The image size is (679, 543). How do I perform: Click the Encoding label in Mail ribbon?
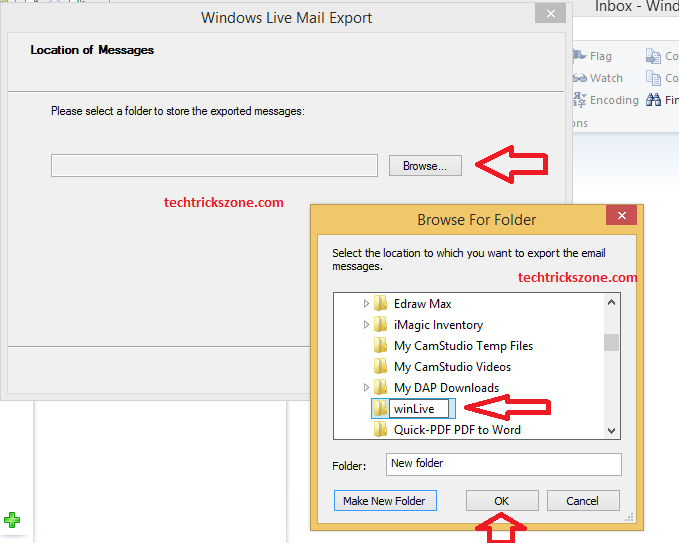614,100
